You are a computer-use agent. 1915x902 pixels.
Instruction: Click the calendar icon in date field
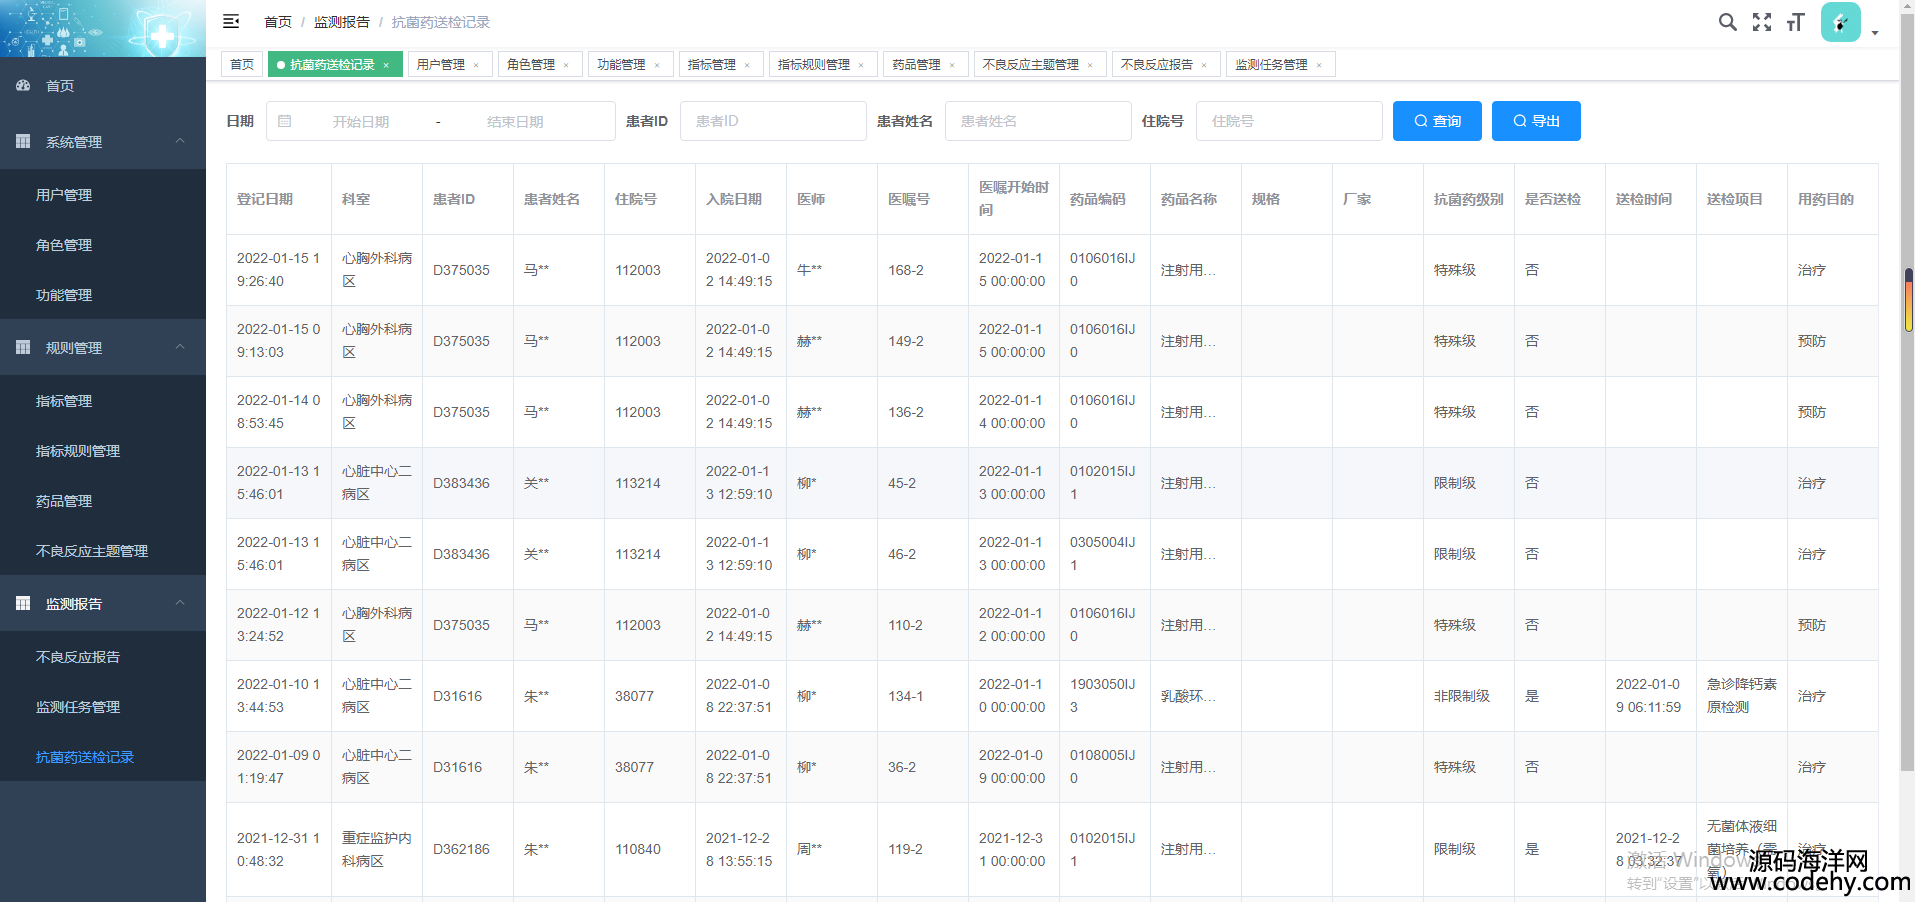(x=285, y=121)
